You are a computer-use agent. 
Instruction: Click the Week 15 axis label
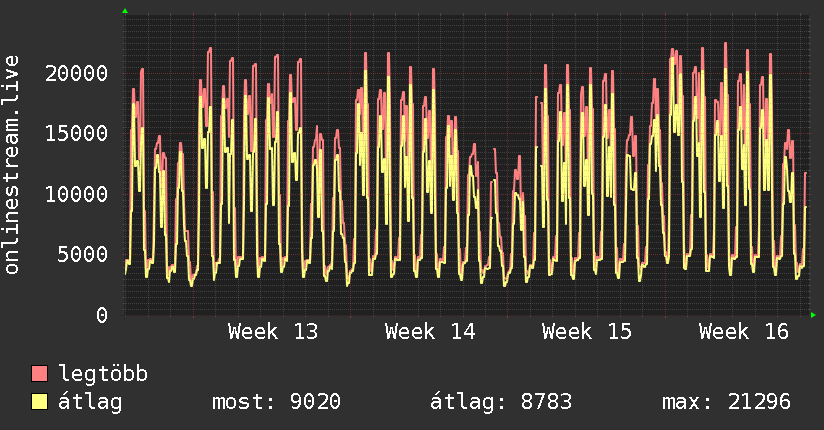(x=586, y=332)
